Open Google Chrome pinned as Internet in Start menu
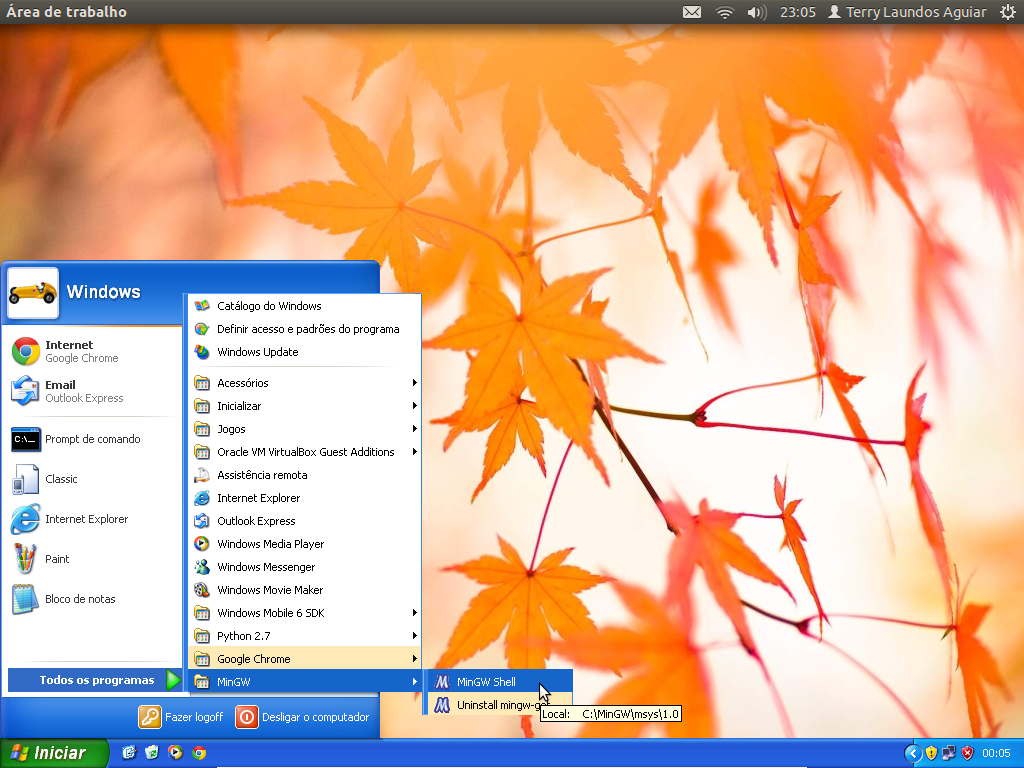Image resolution: width=1024 pixels, height=768 pixels. coord(93,351)
